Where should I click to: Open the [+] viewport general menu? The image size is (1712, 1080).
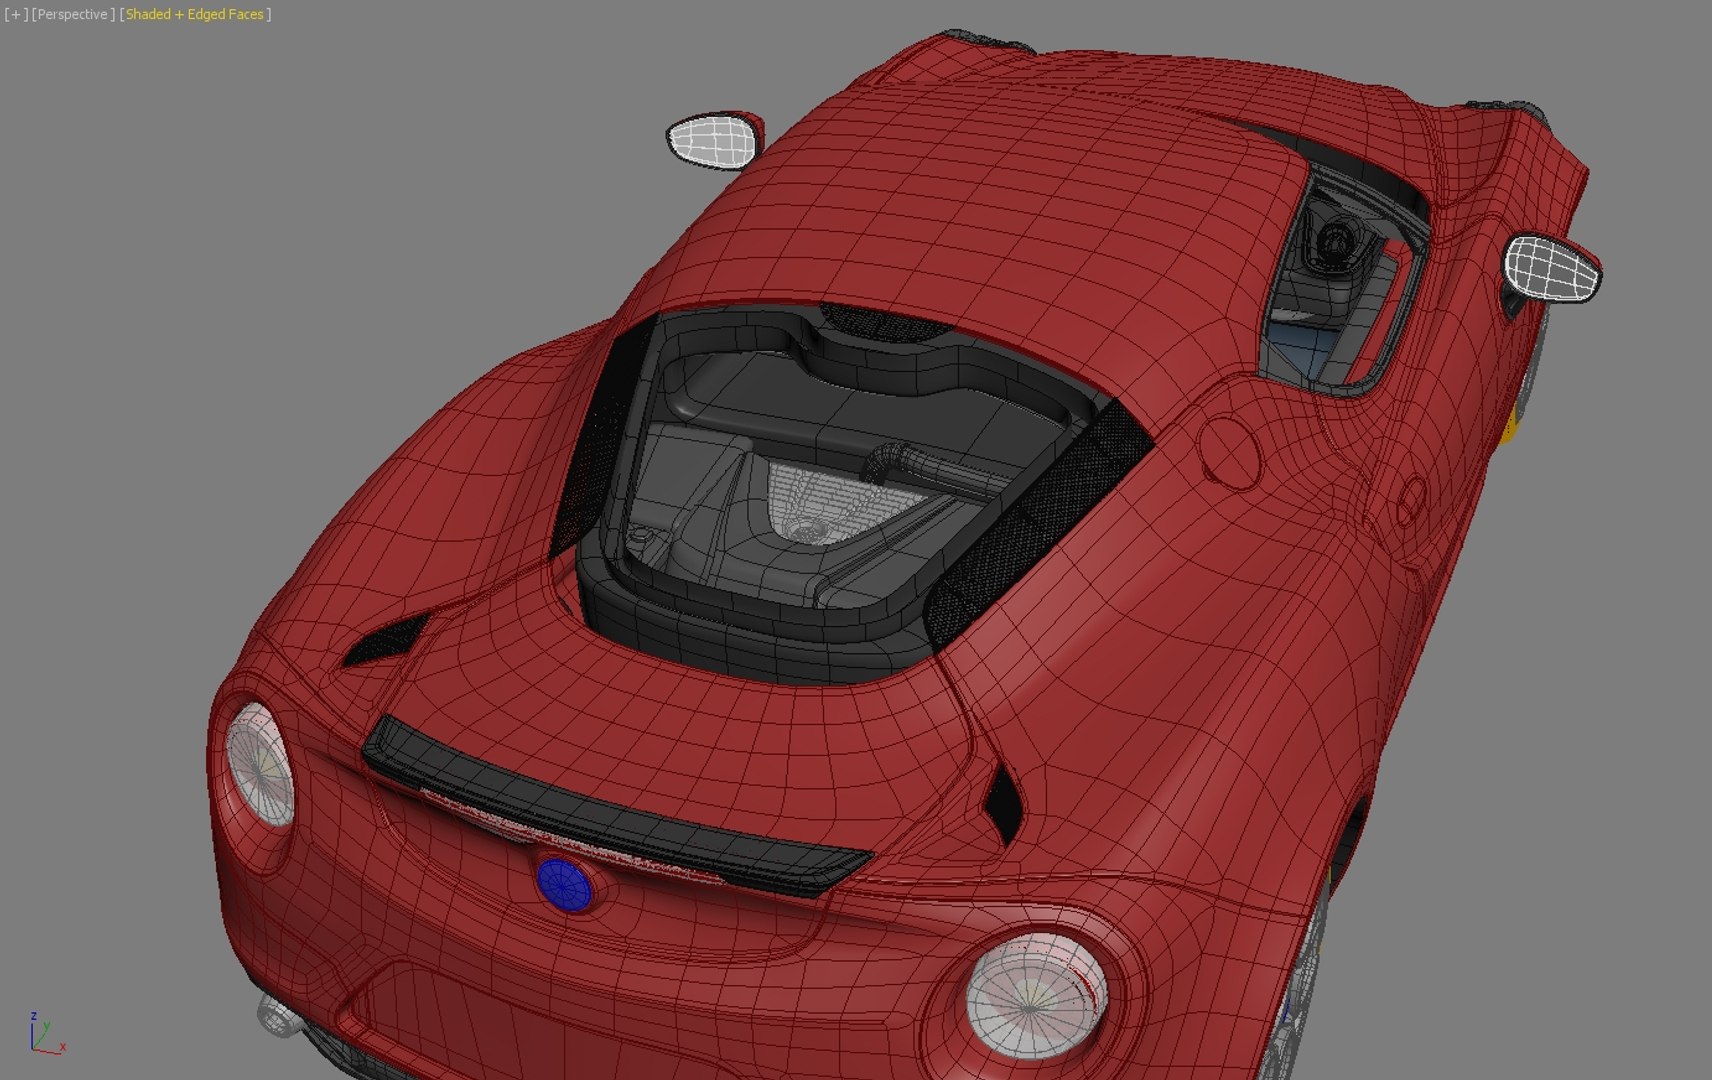(15, 14)
